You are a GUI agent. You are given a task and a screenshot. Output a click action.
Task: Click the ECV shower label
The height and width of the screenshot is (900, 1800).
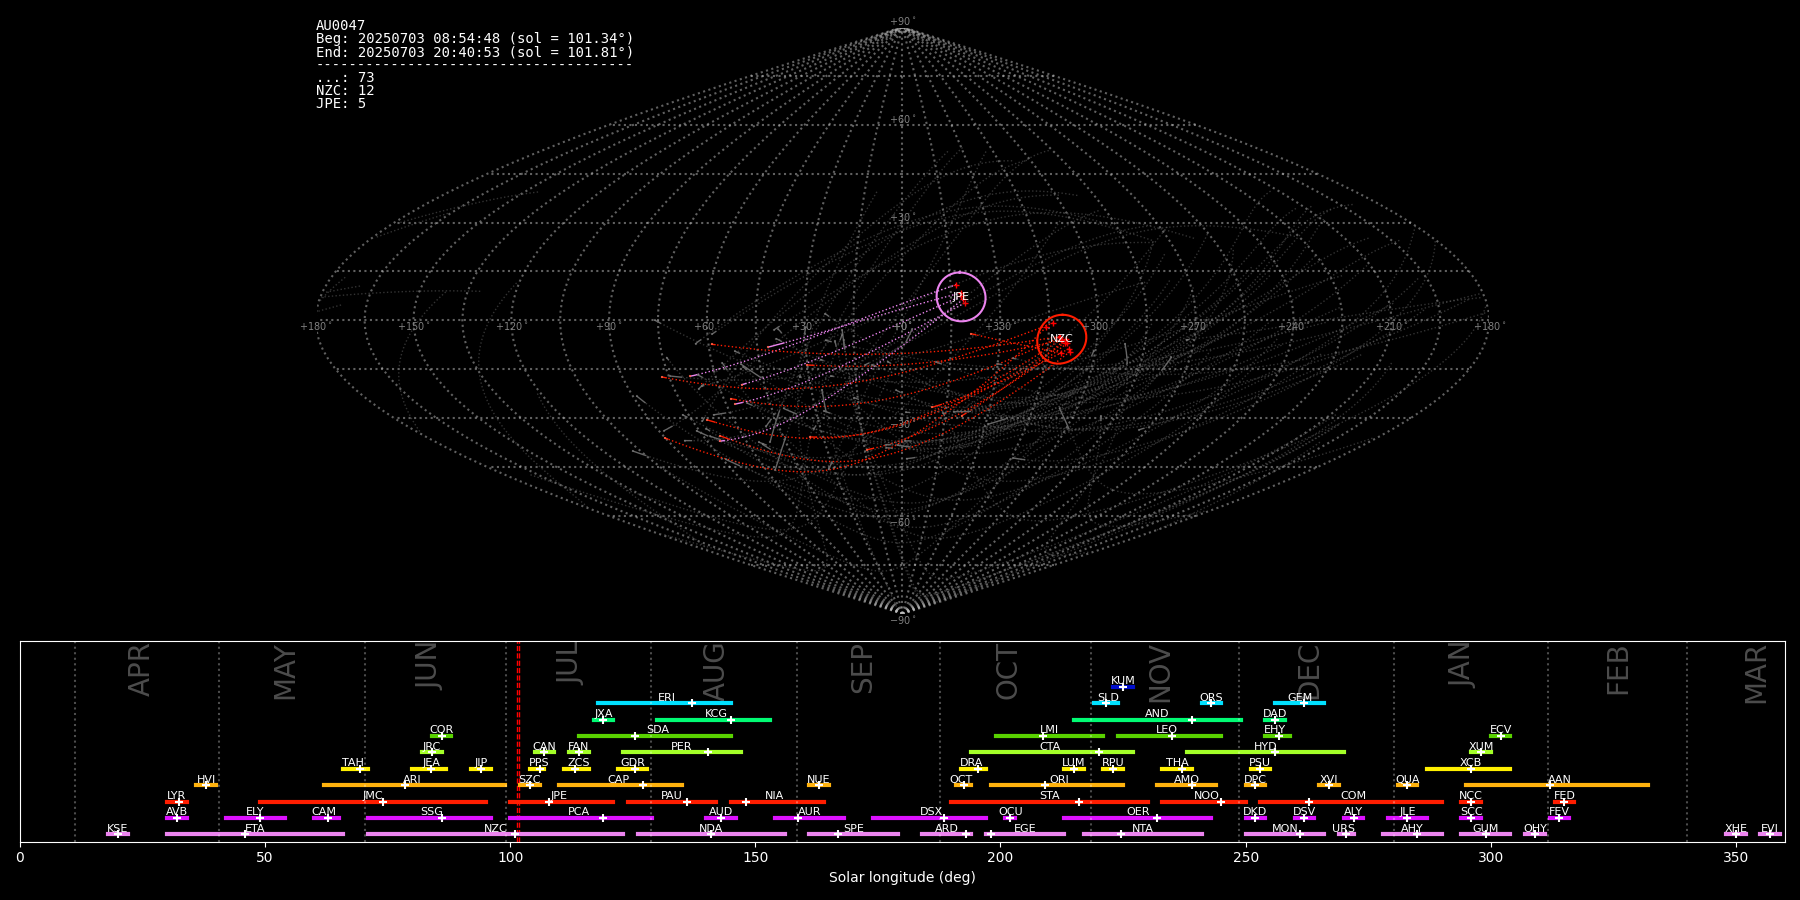(x=1500, y=730)
